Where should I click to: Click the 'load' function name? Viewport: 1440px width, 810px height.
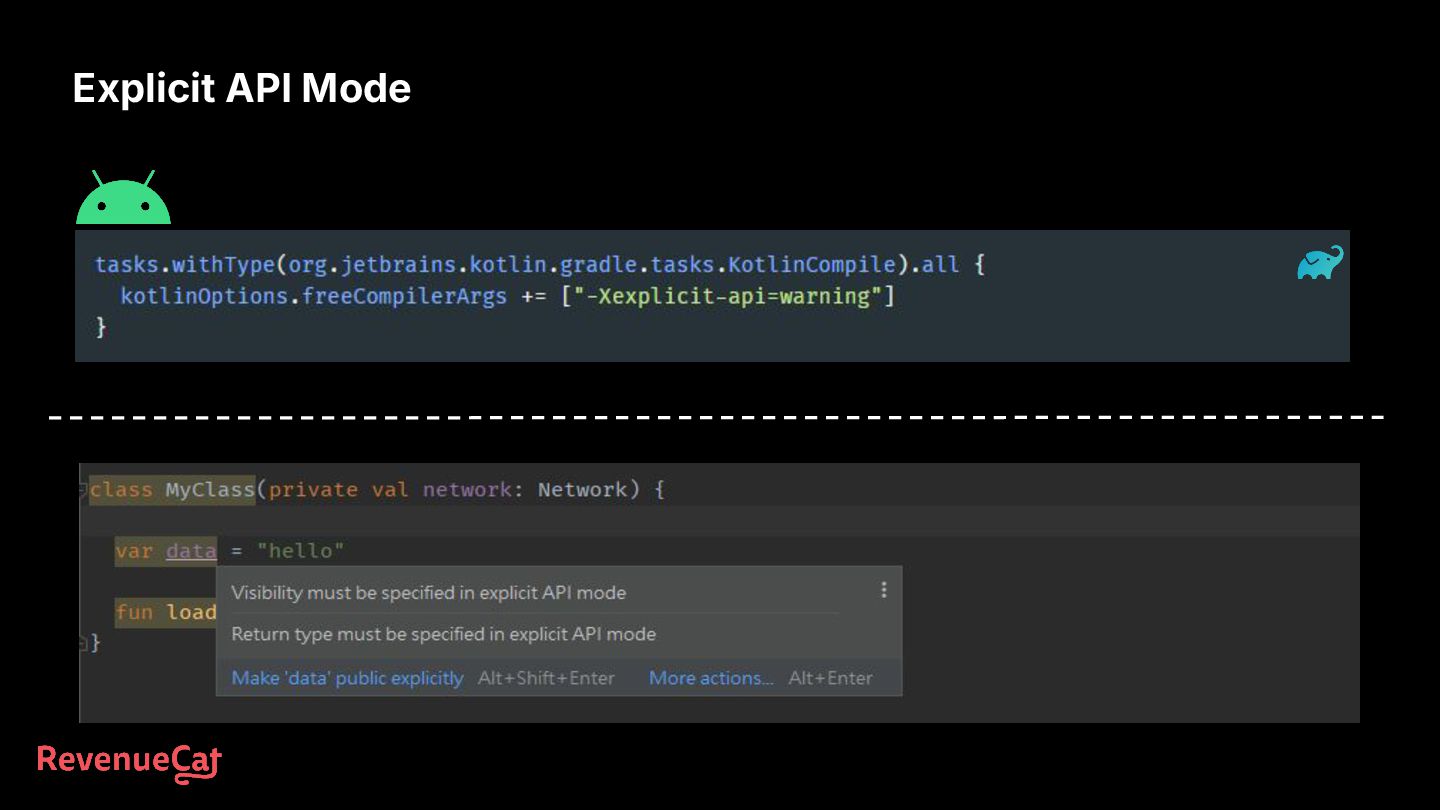tap(191, 612)
